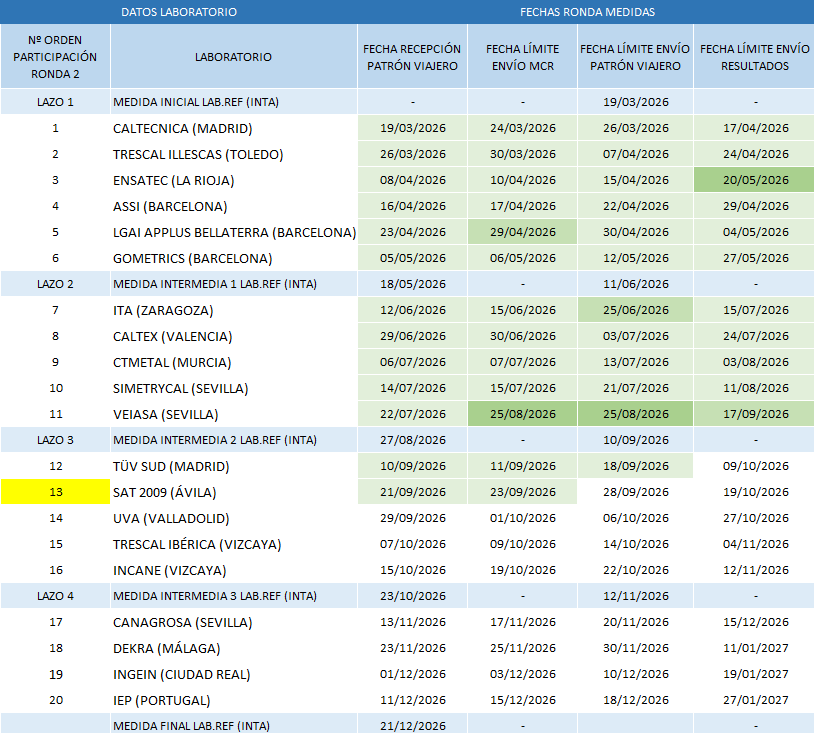Screen dimensions: 814x733
Task: Click the 11/08/2026 results date for SIMETRYCAL
Action: (754, 388)
